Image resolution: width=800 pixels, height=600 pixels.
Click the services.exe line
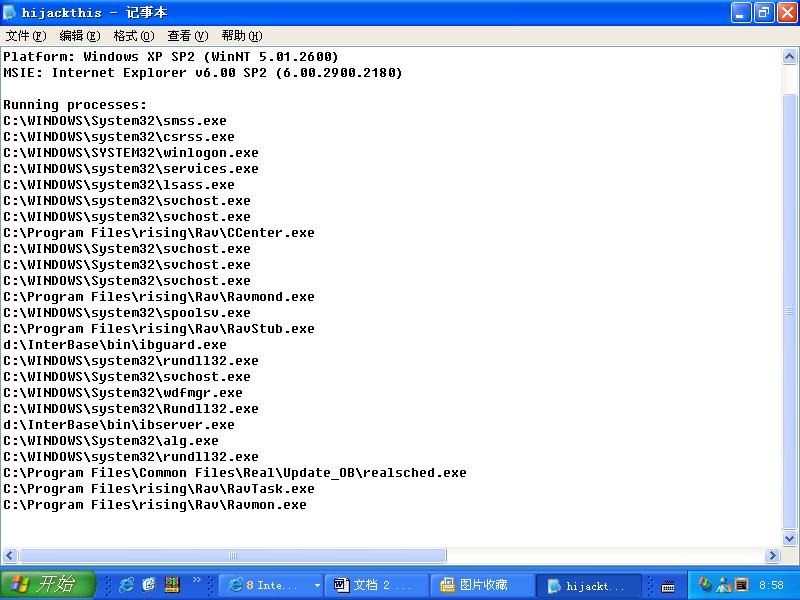pyautogui.click(x=131, y=168)
